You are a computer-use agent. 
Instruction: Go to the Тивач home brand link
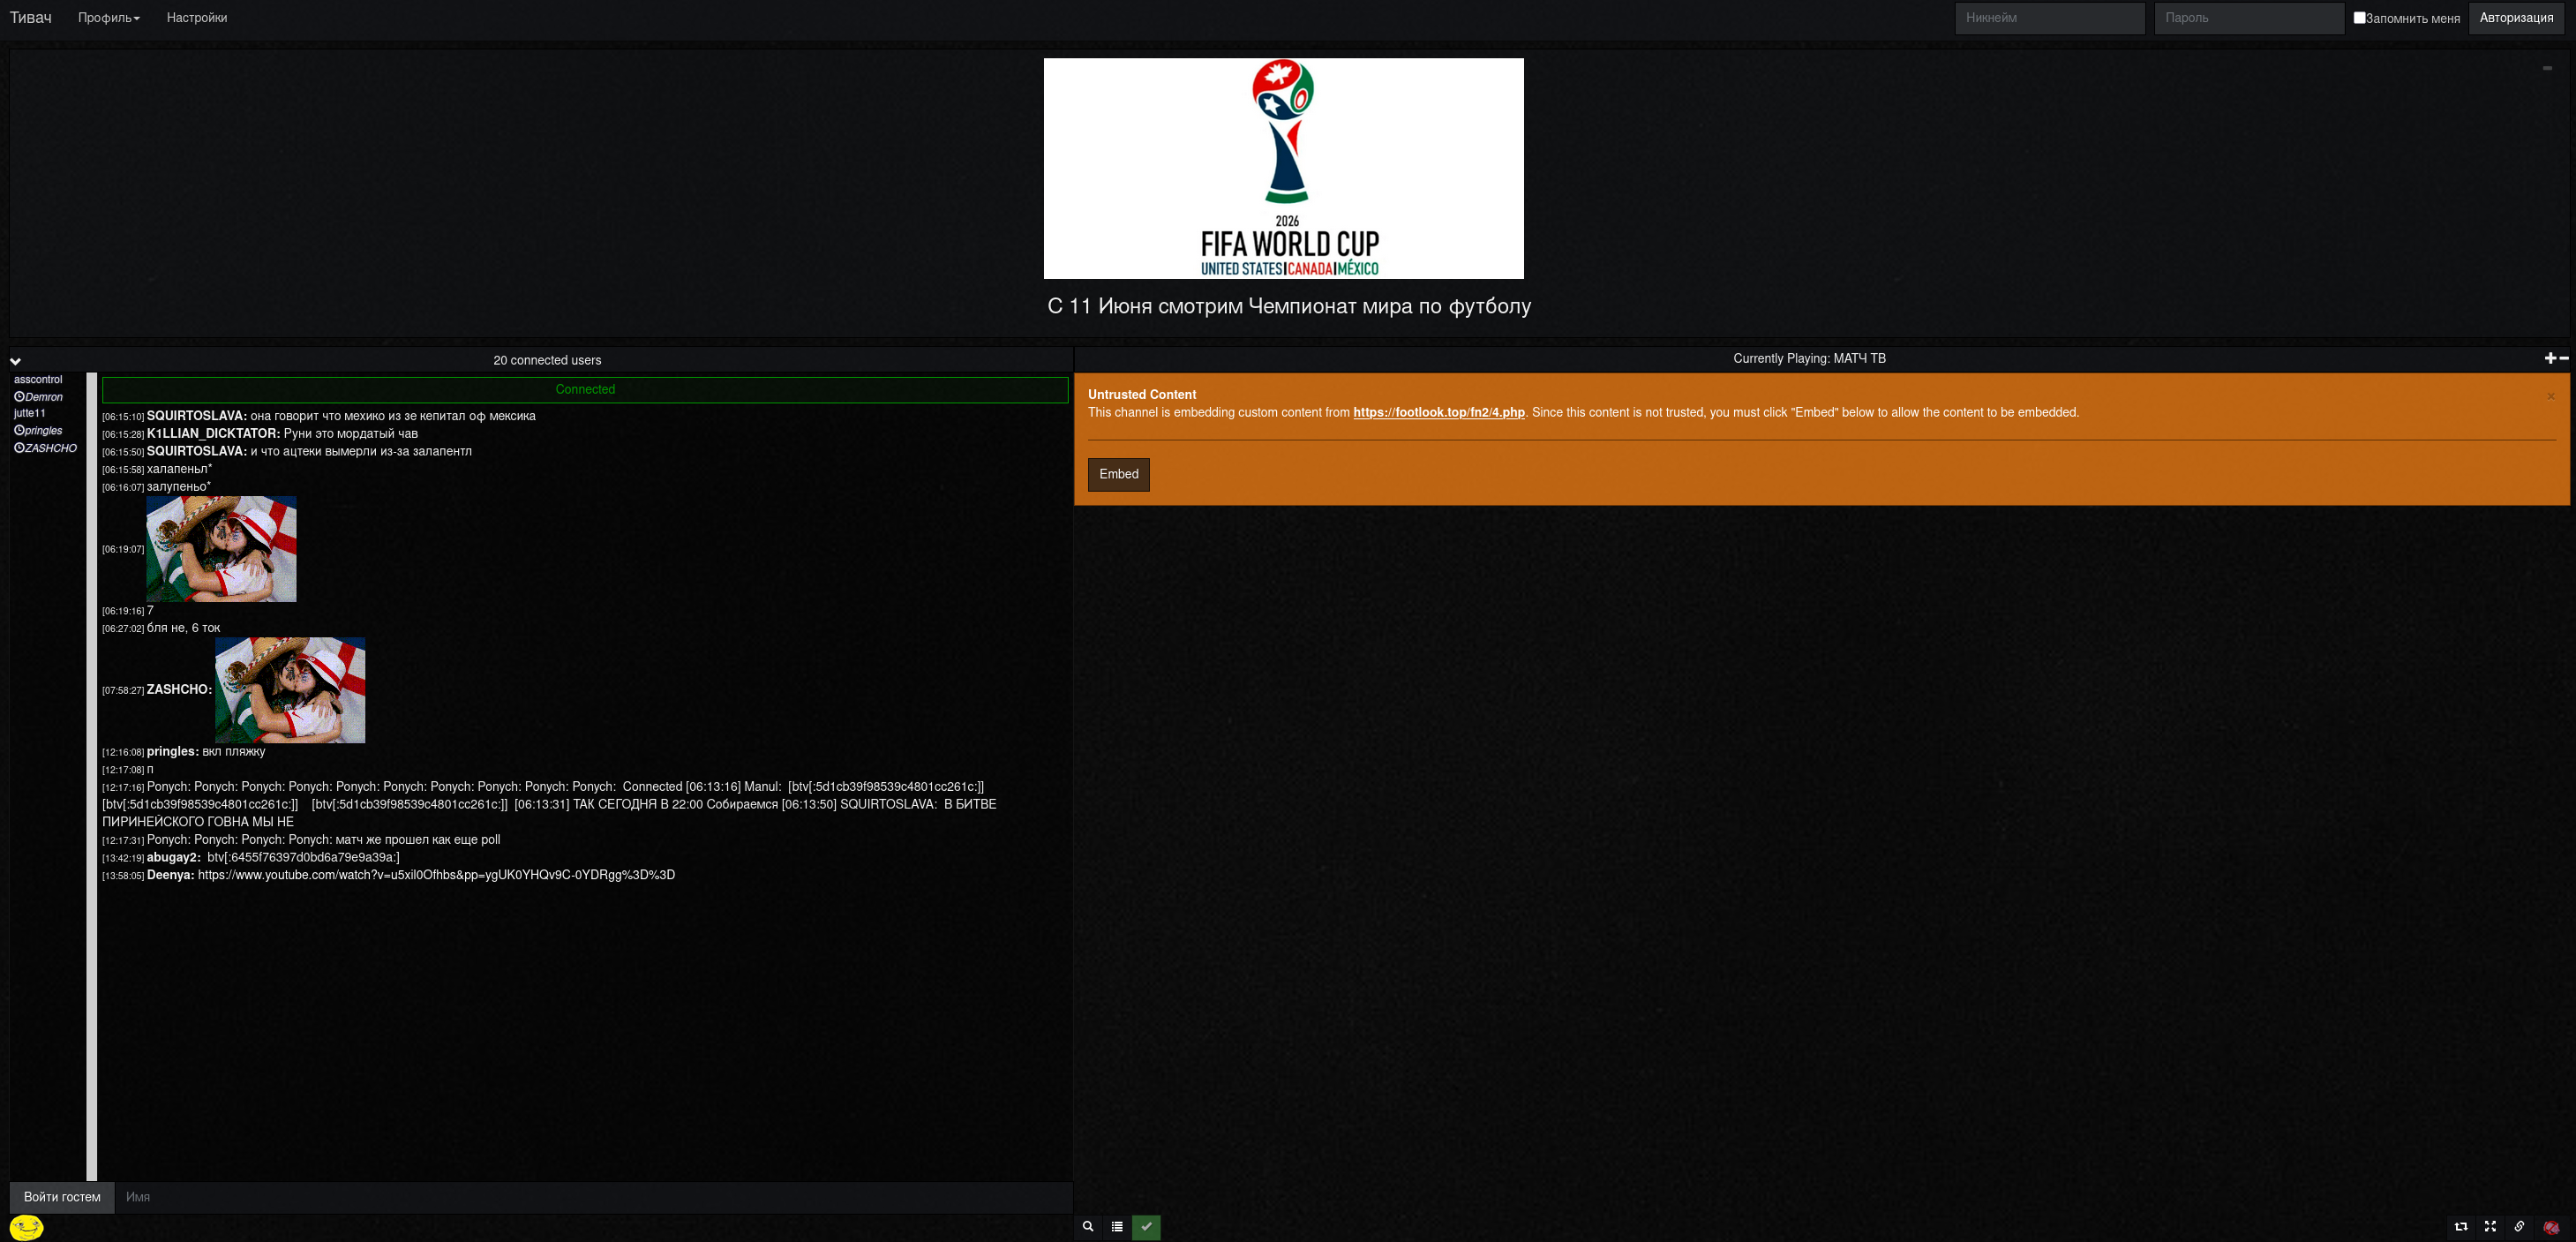31,18
